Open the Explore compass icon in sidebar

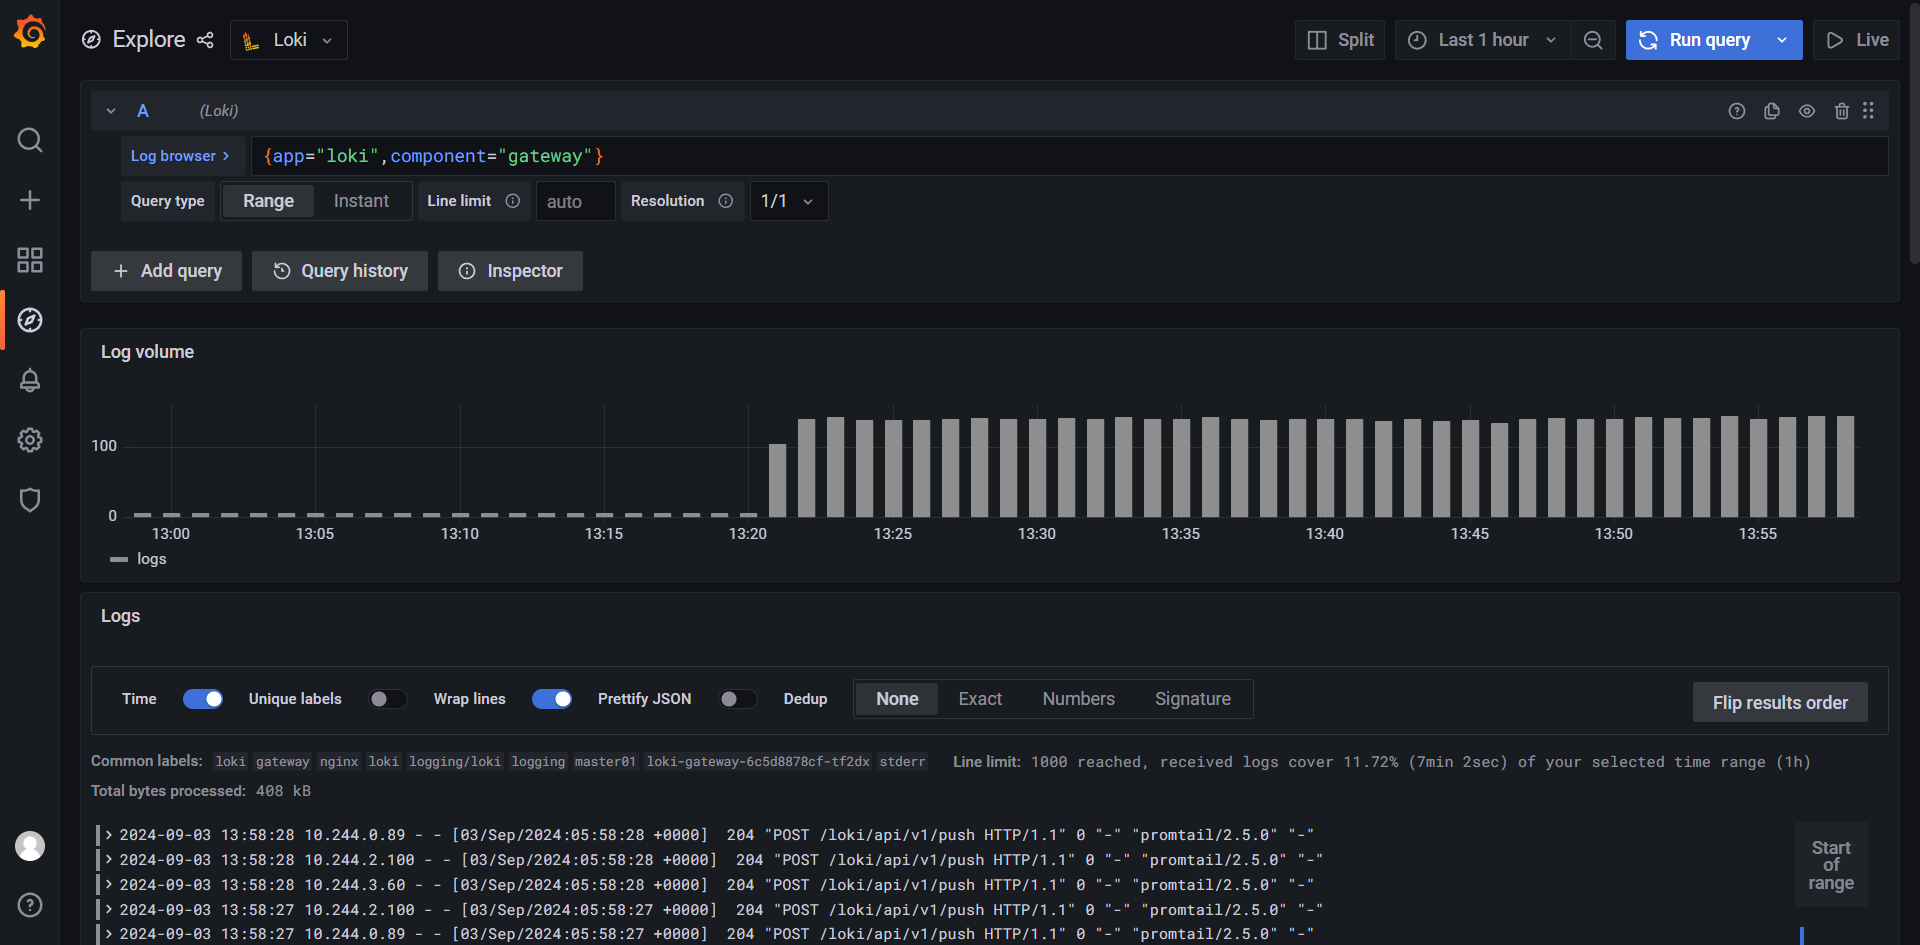click(30, 320)
